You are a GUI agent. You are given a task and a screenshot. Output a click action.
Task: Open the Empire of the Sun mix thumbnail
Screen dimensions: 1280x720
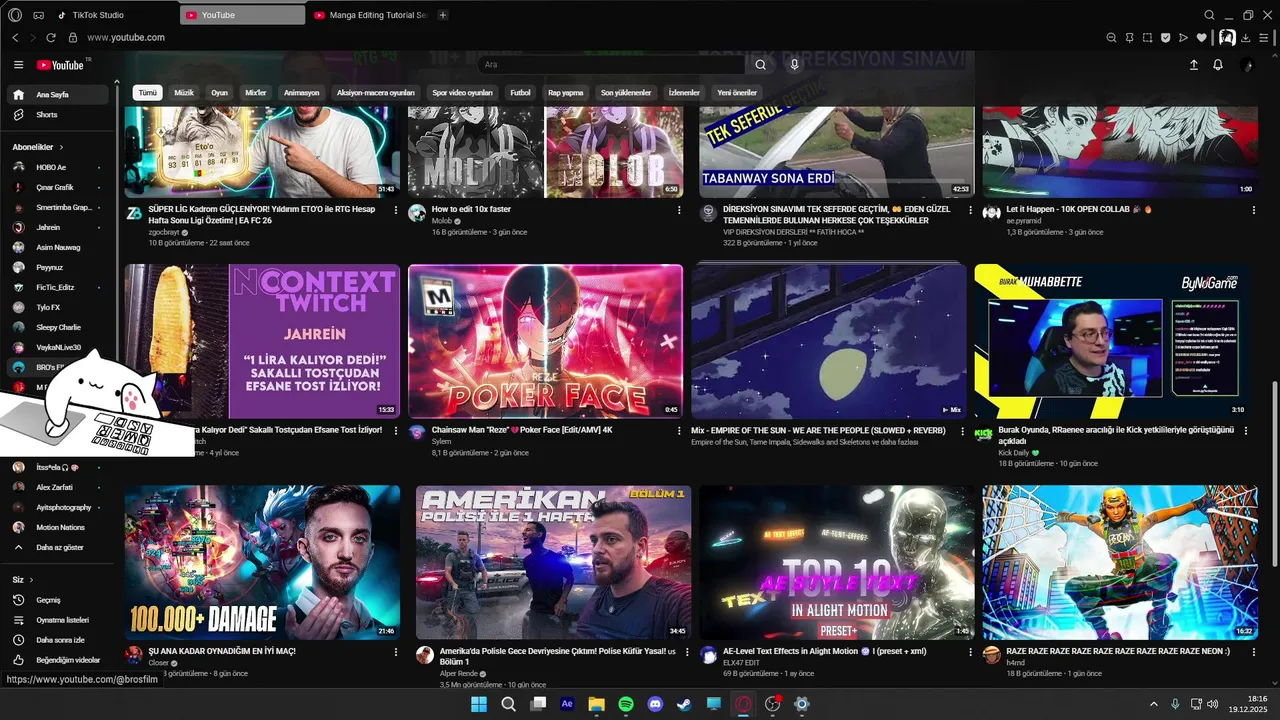829,341
